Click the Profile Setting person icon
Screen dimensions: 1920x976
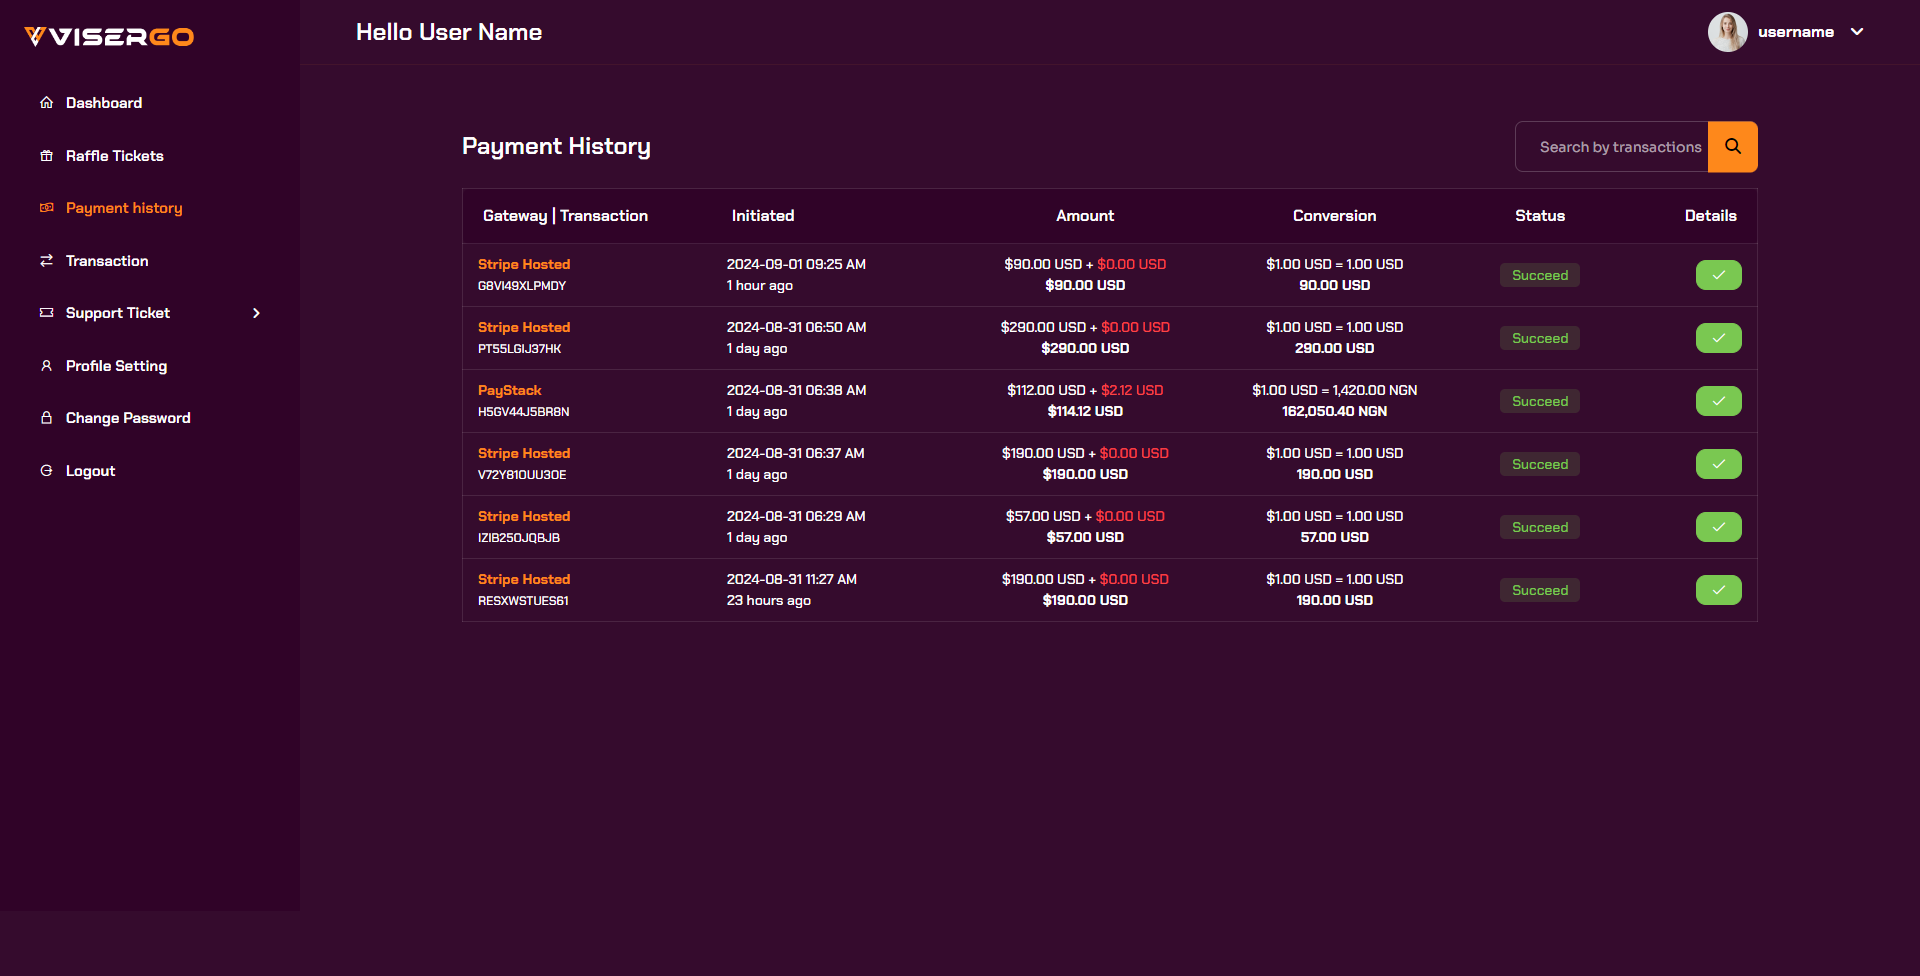pos(46,366)
